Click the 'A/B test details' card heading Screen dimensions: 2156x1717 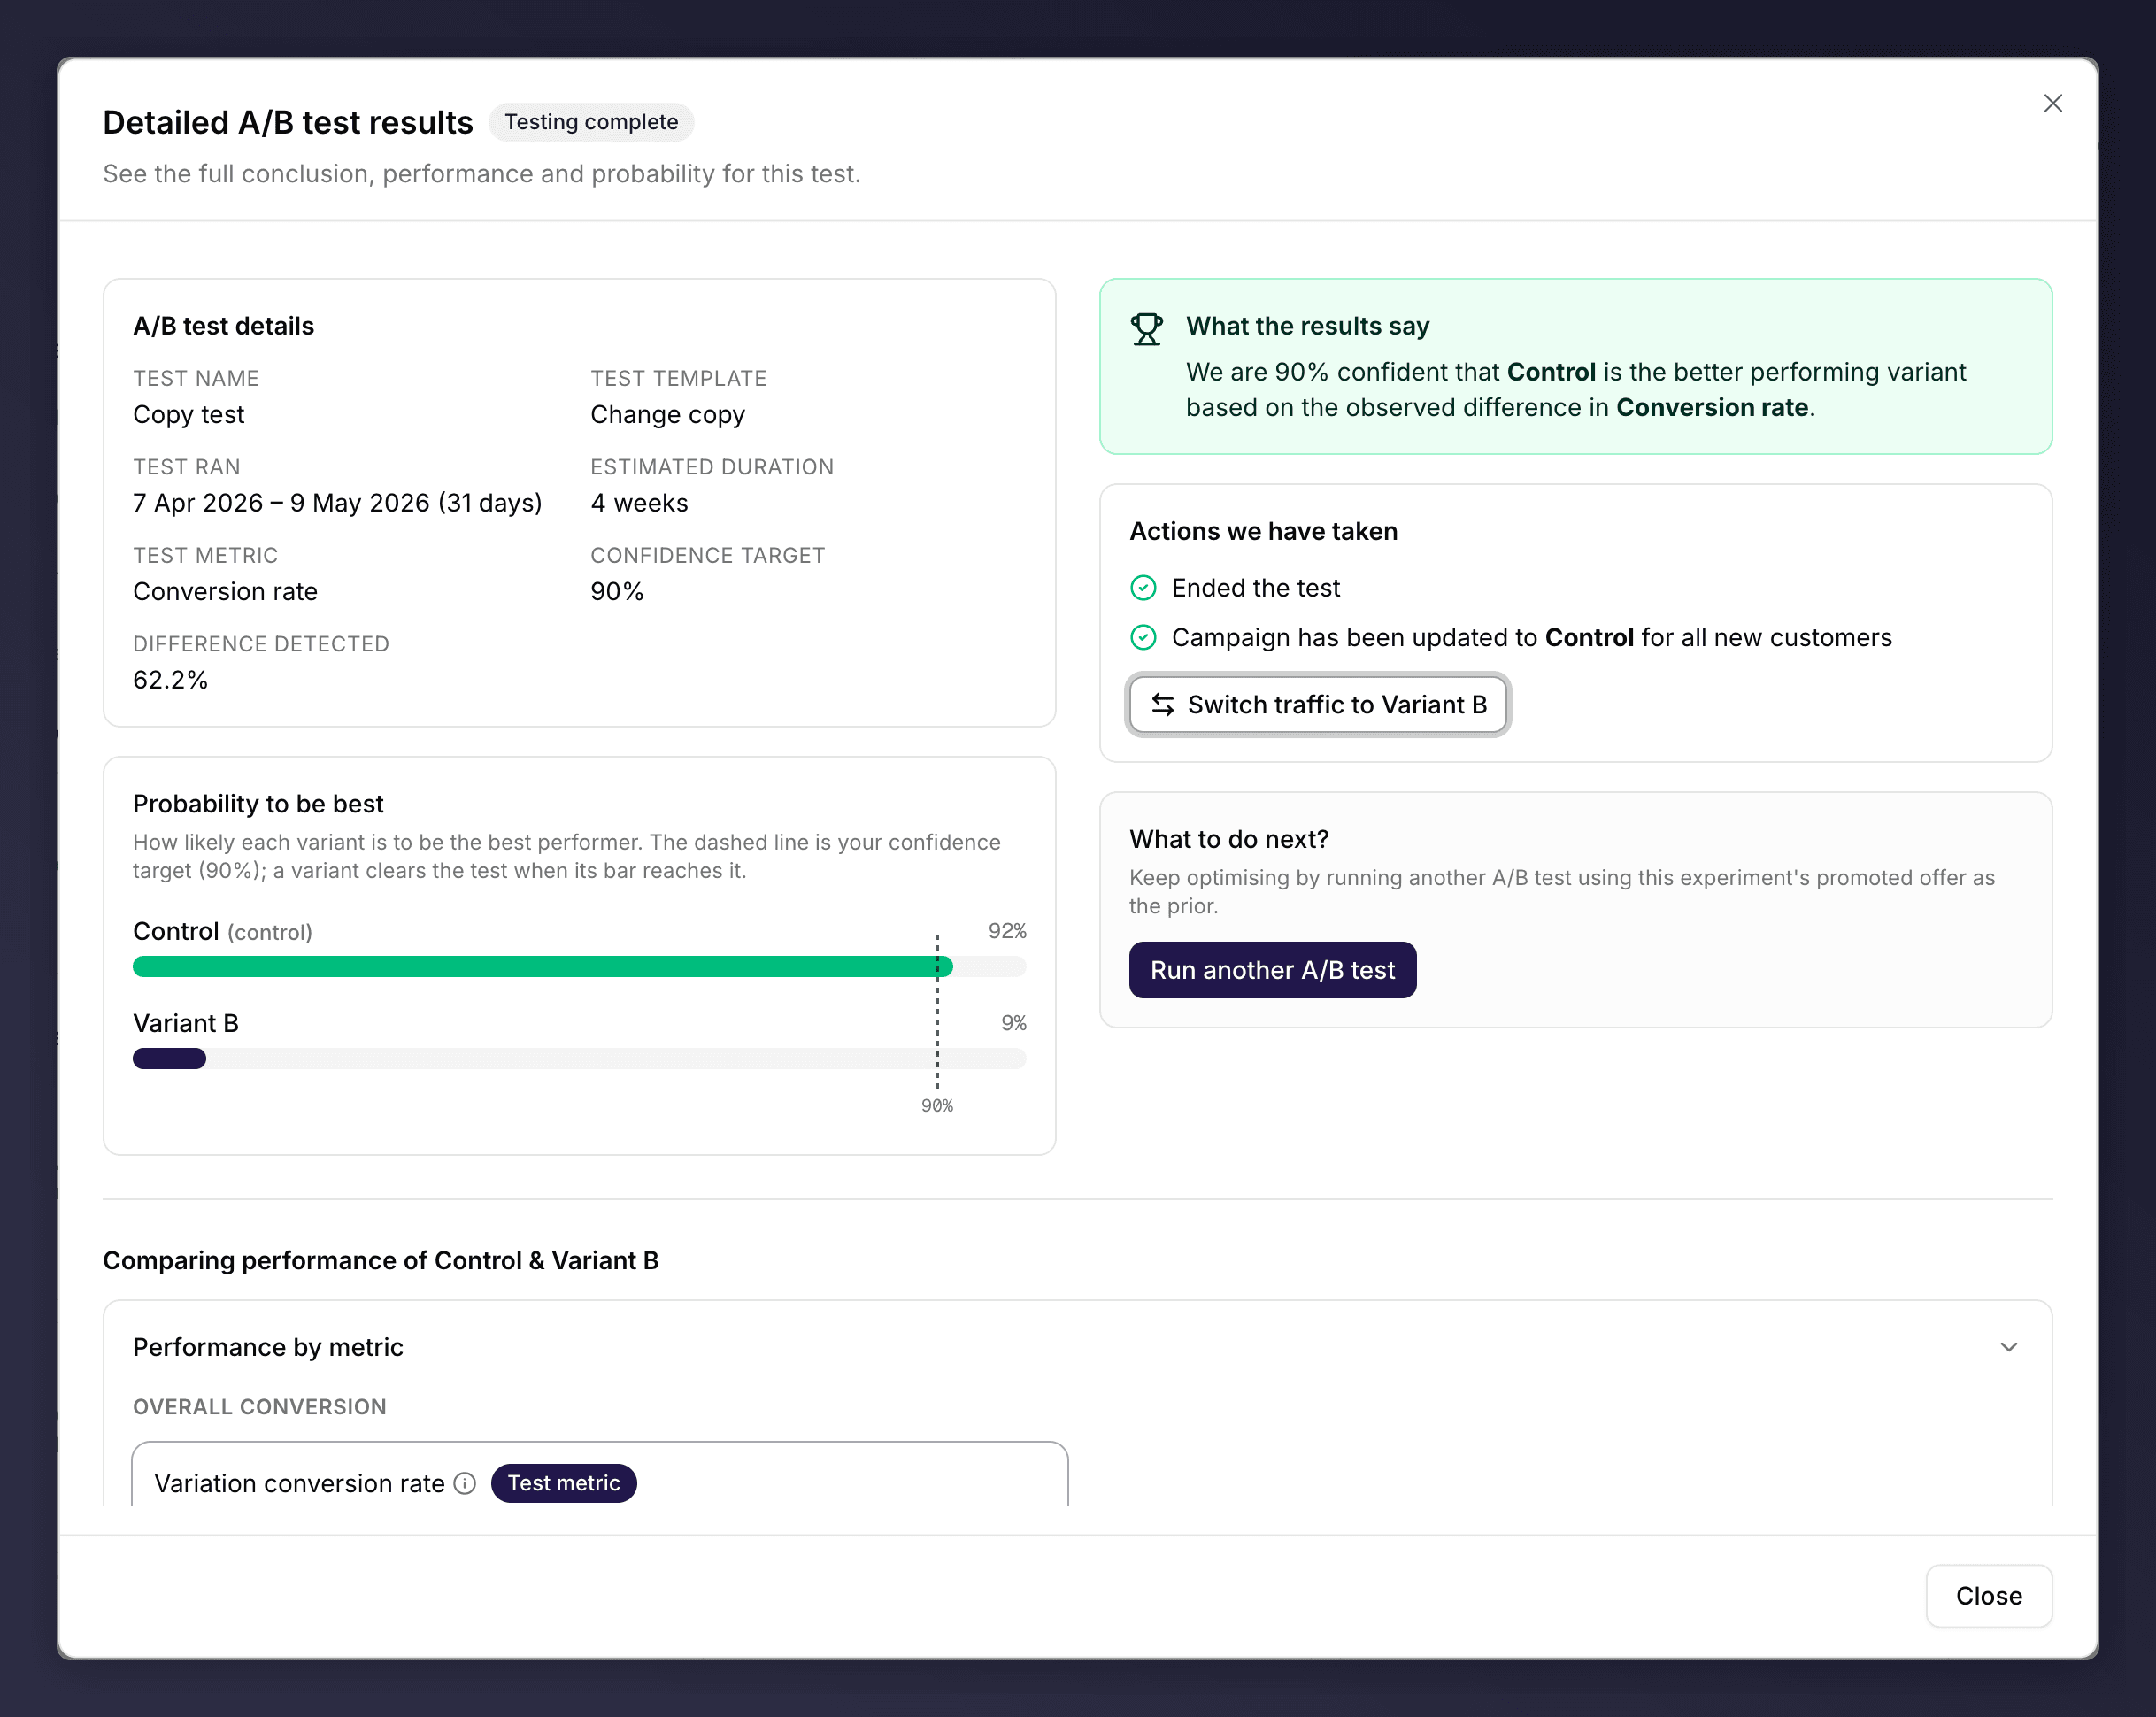(223, 326)
